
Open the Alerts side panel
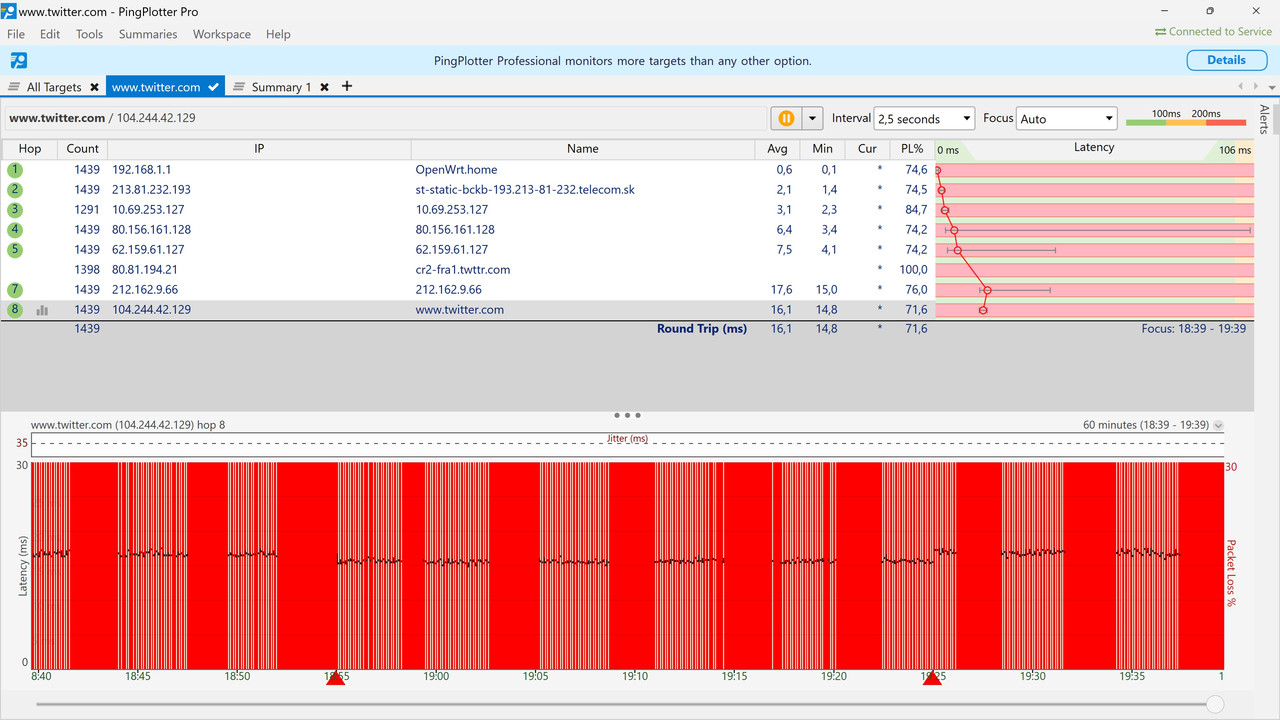(x=1265, y=118)
